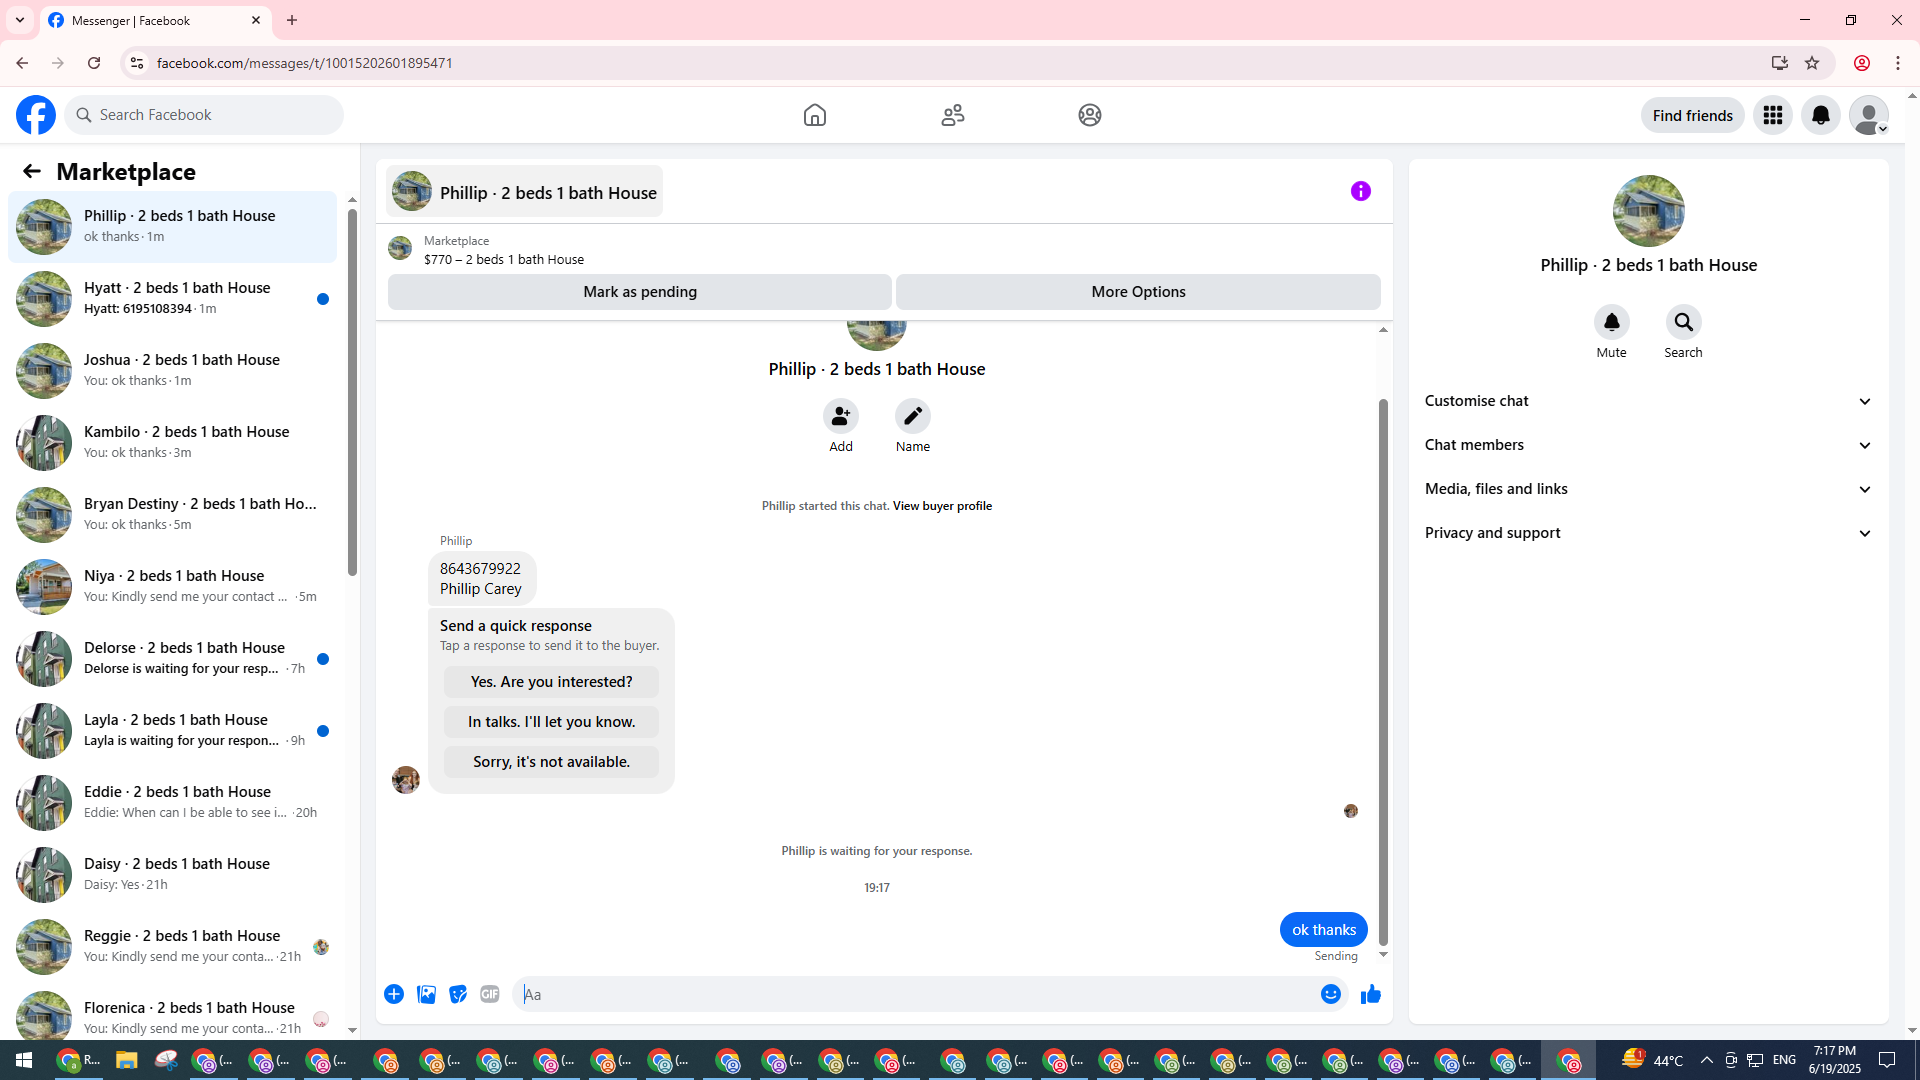Open the emoji picker
The image size is (1920, 1080).
[x=1331, y=994]
